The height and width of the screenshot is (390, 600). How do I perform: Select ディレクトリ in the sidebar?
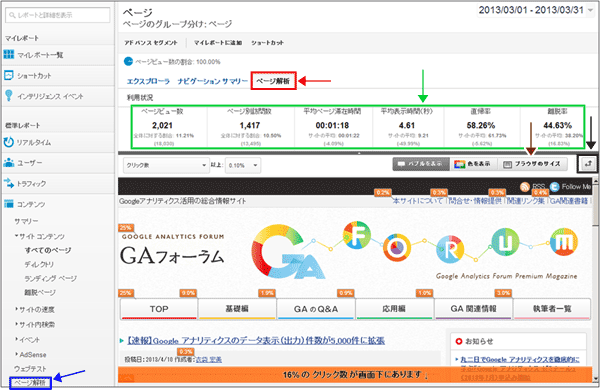pos(39,264)
